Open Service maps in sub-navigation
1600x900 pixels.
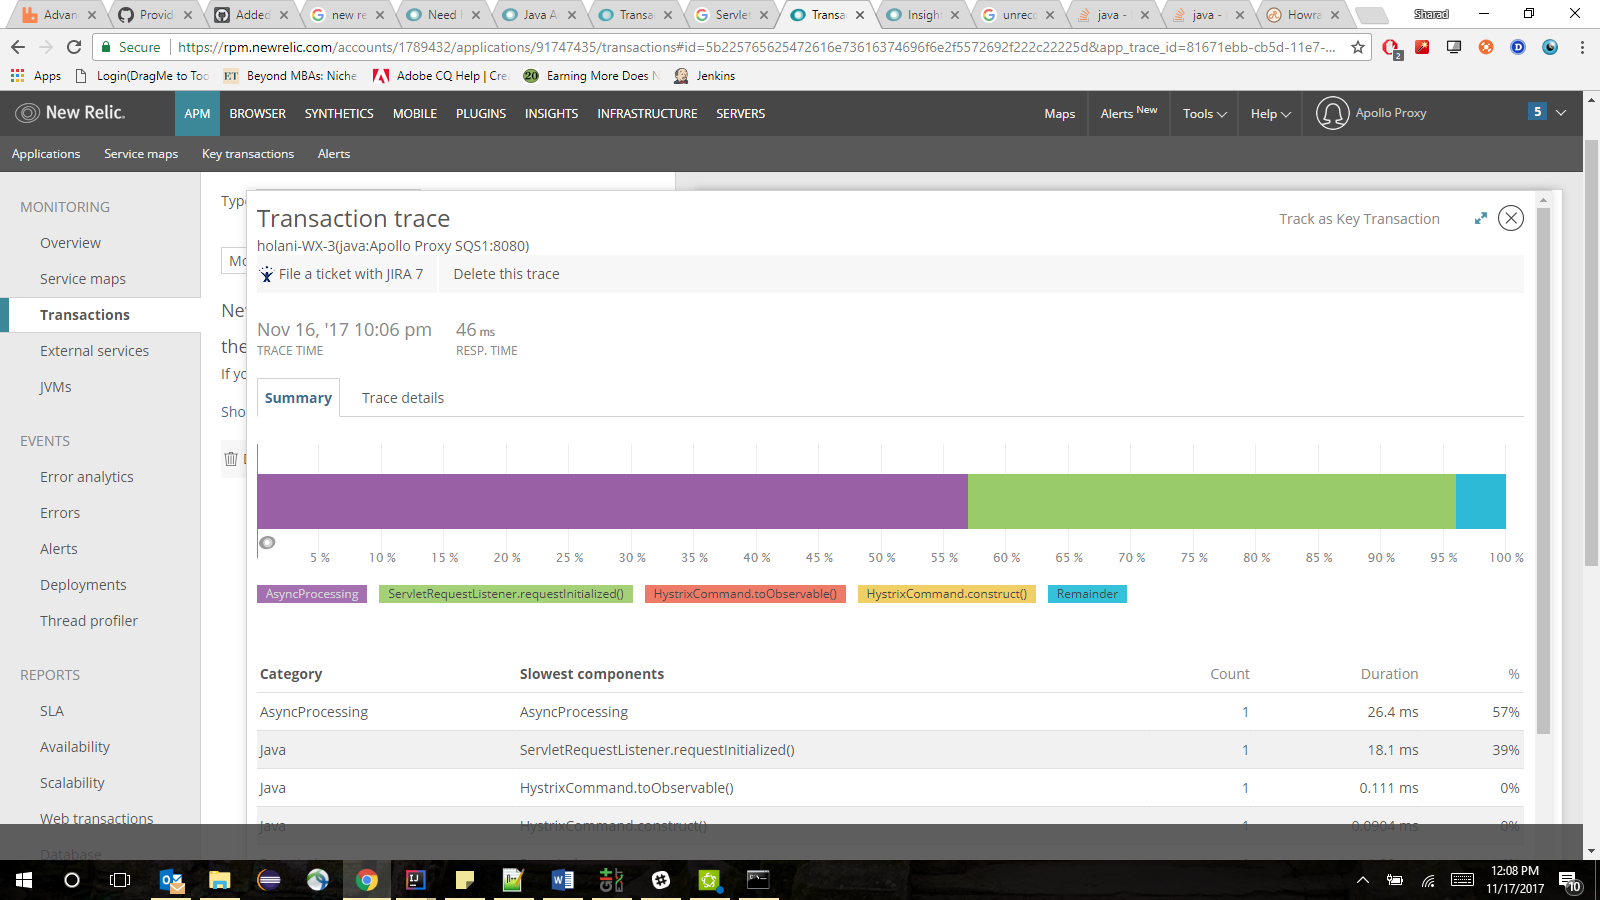(141, 153)
